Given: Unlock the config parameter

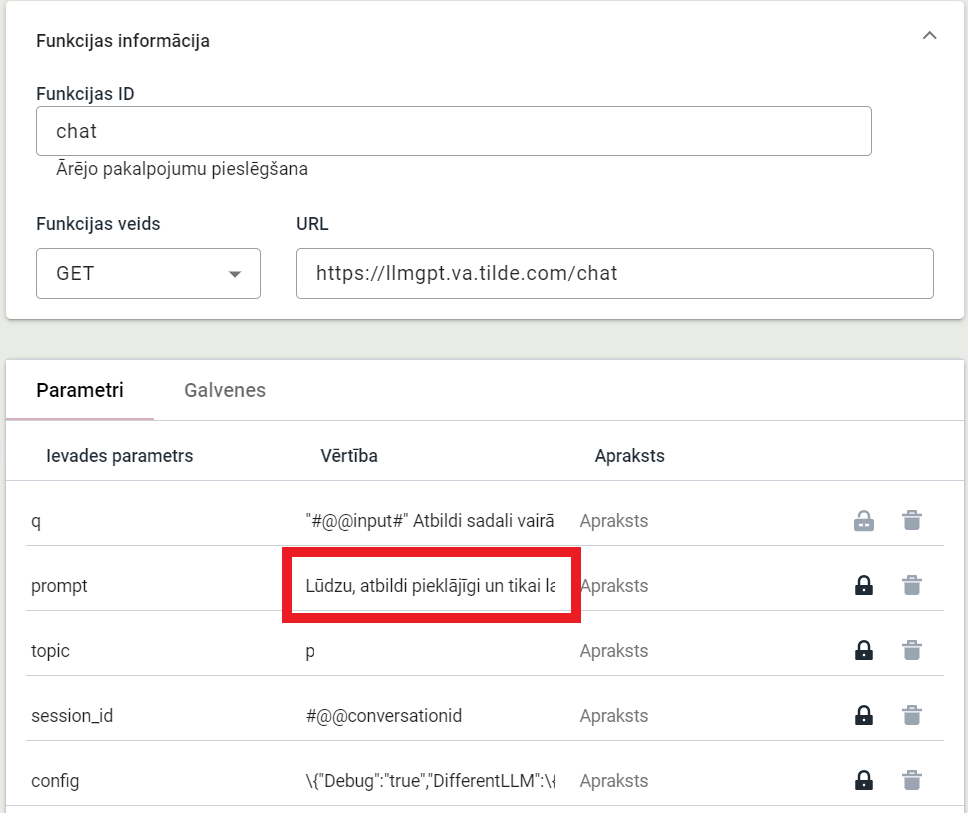Looking at the screenshot, I should pyautogui.click(x=864, y=781).
